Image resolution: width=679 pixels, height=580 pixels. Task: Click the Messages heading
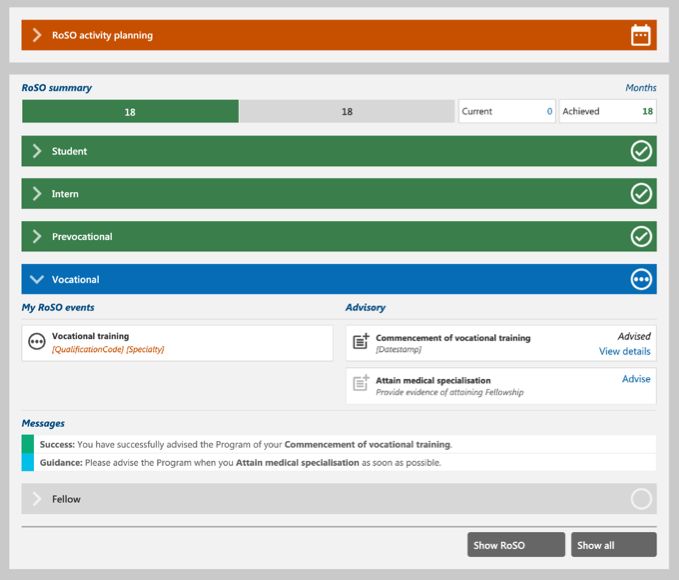point(43,423)
